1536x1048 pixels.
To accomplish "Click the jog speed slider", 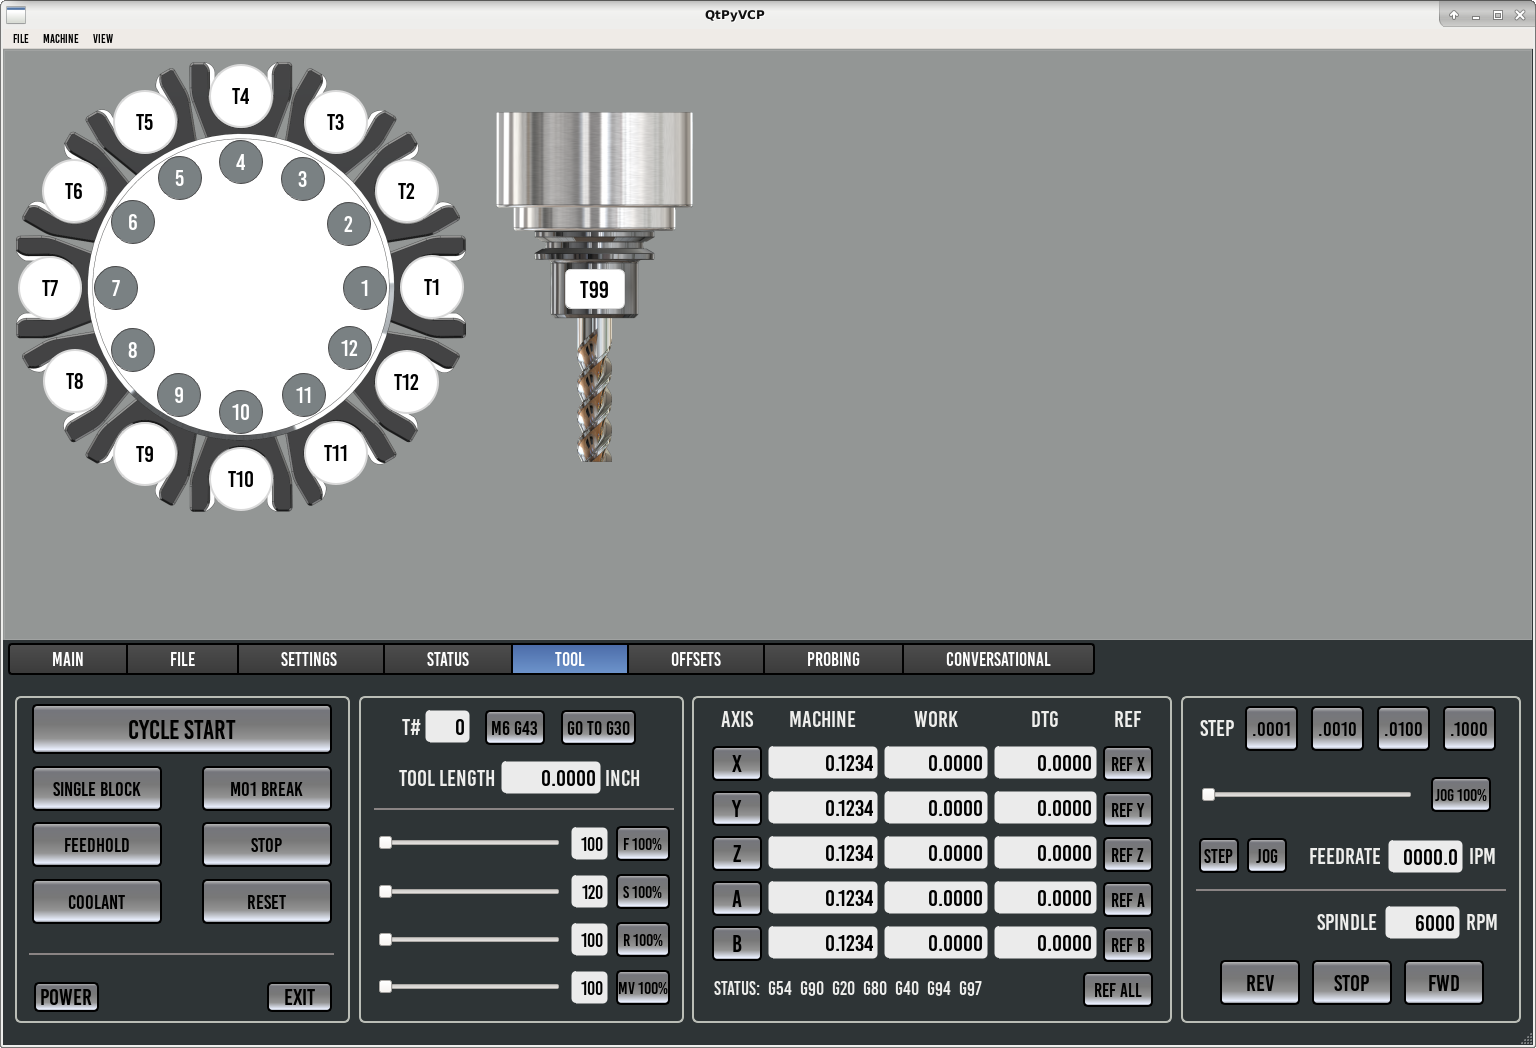I will pos(1308,795).
